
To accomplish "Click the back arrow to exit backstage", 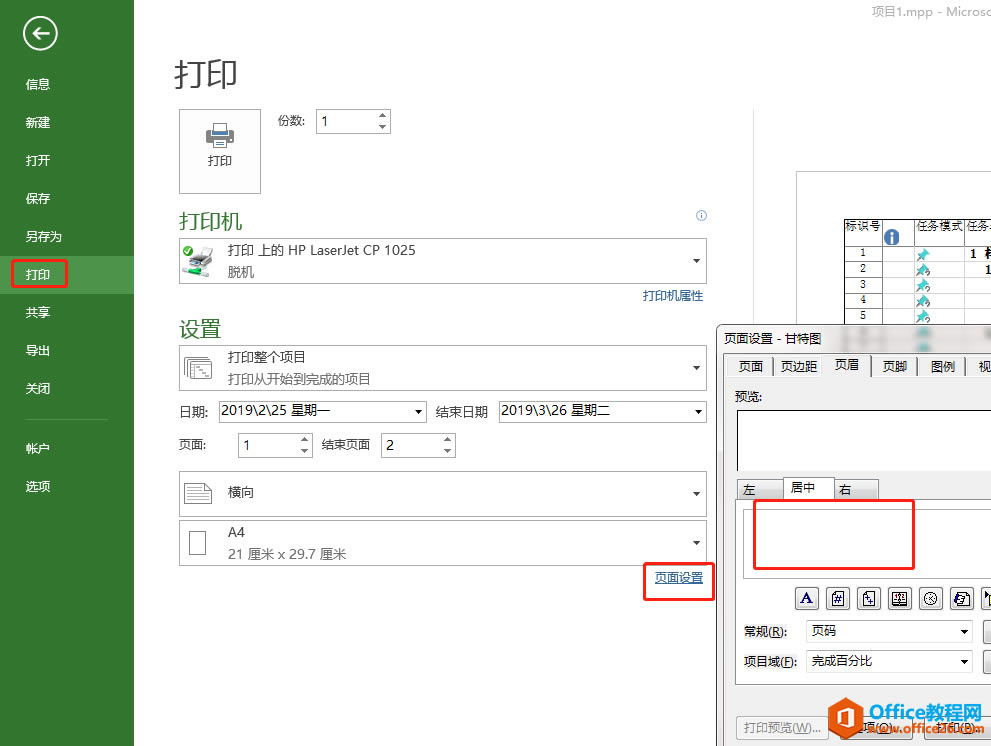I will tap(40, 34).
